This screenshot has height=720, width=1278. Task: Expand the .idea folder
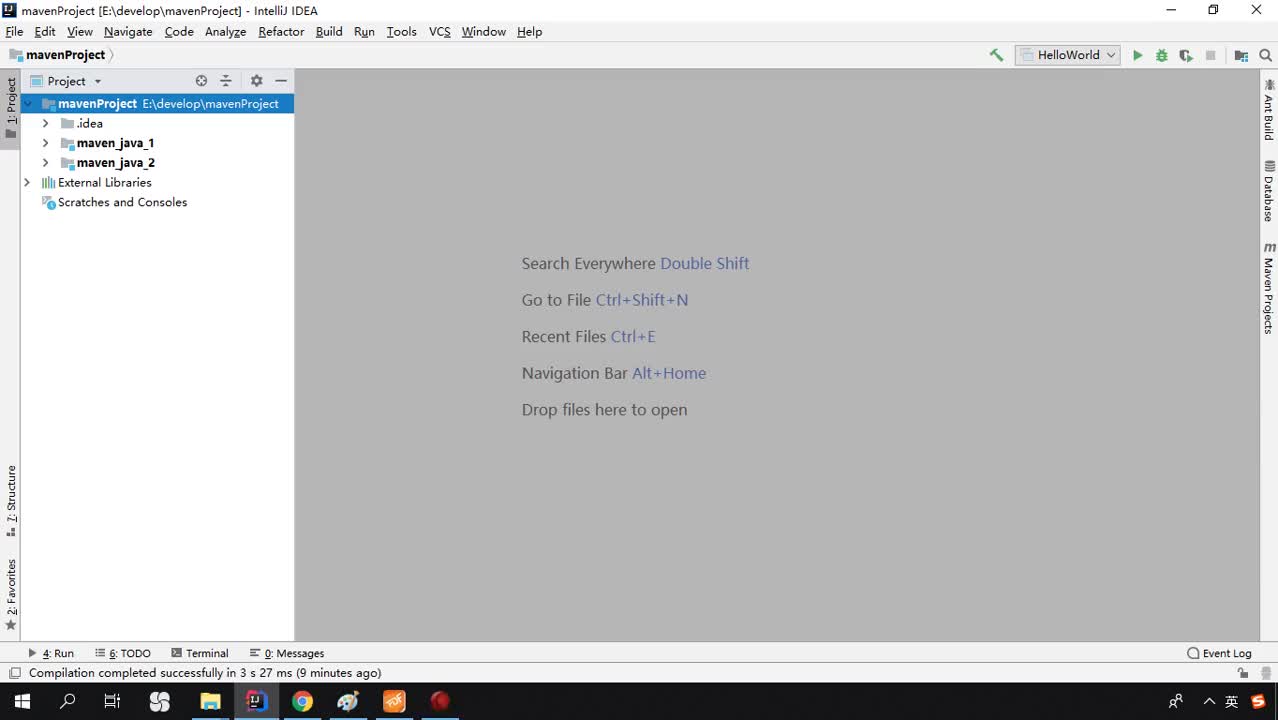click(x=45, y=124)
